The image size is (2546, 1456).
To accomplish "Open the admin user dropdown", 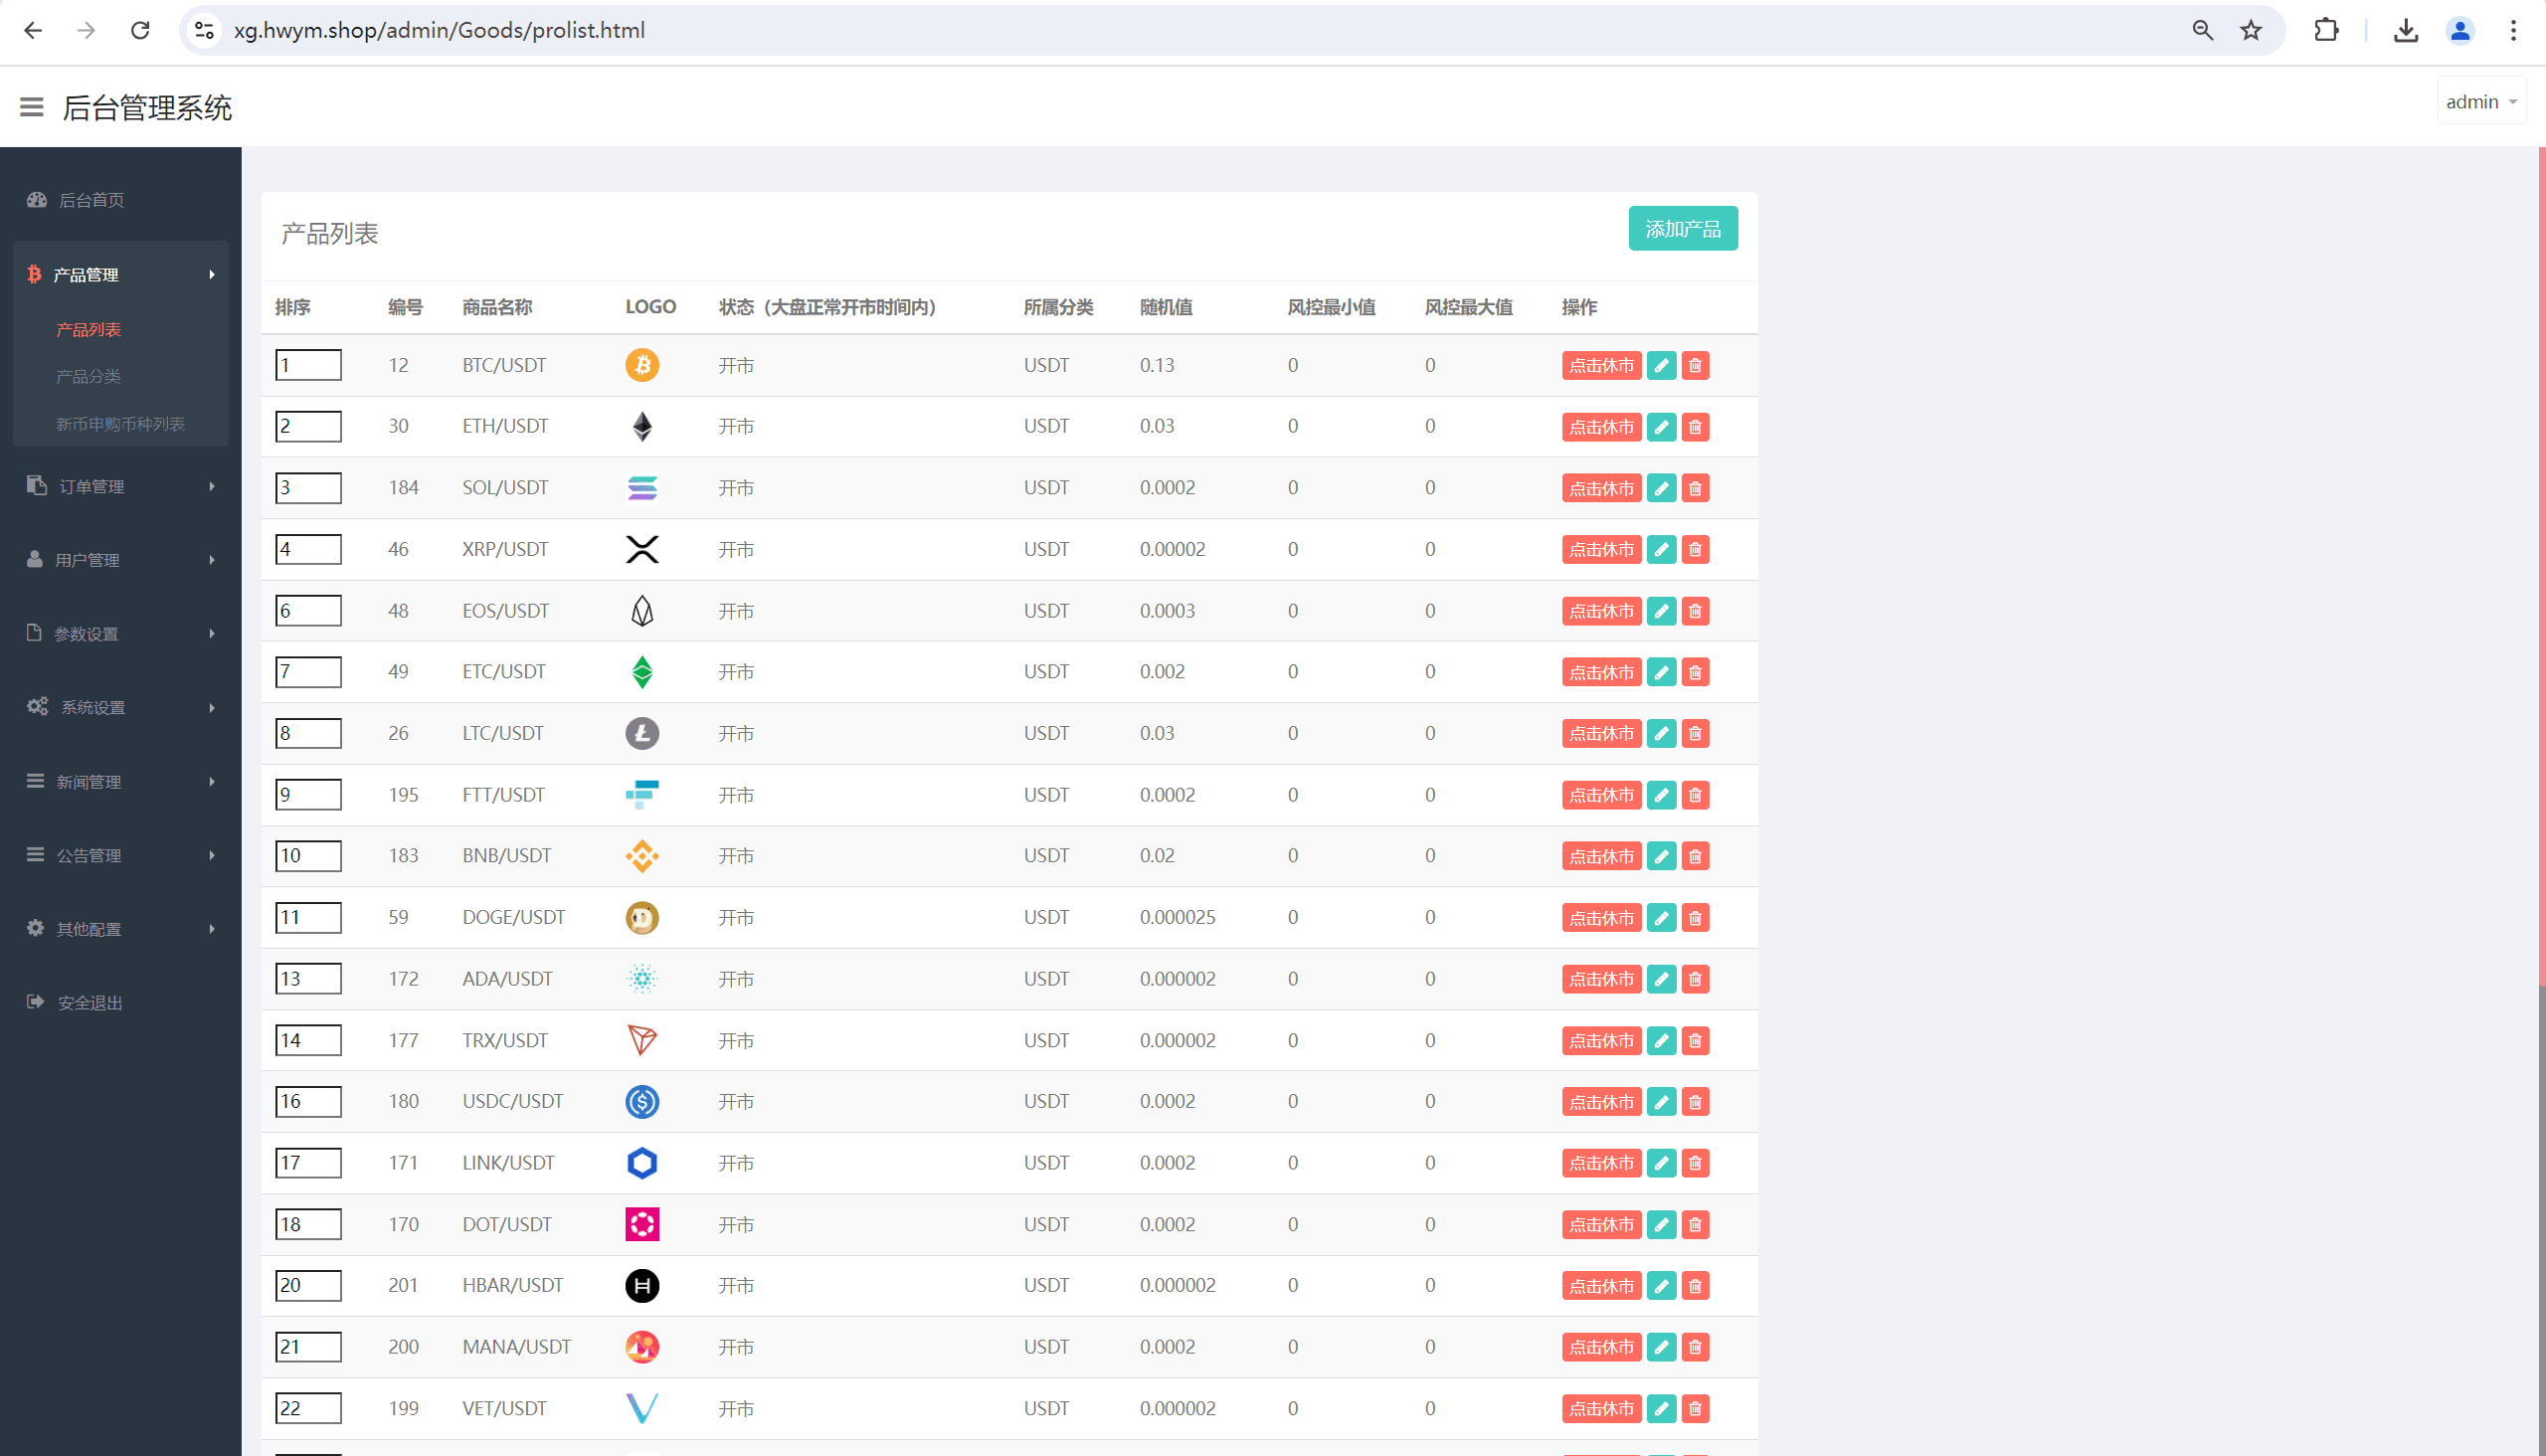I will click(2481, 102).
